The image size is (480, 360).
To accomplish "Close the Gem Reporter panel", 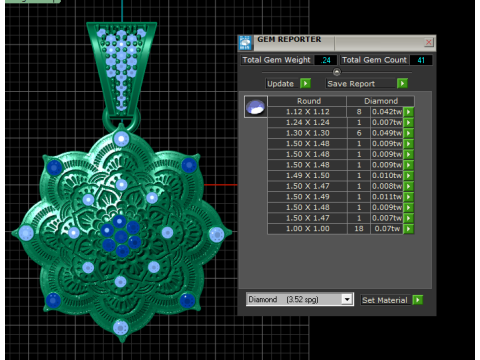I will [429, 42].
